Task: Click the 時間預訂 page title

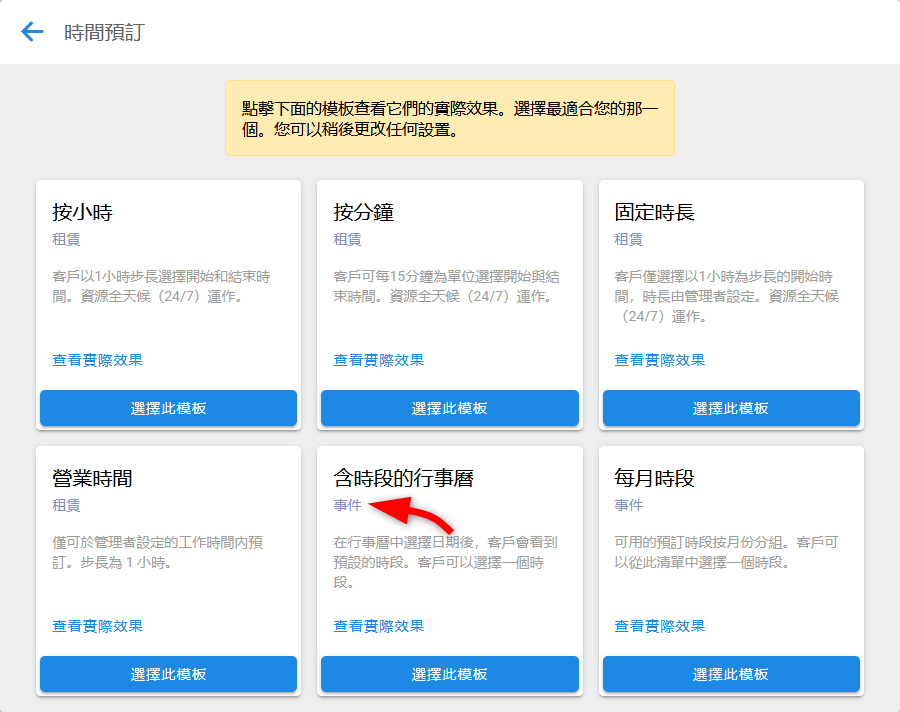Action: [x=104, y=32]
